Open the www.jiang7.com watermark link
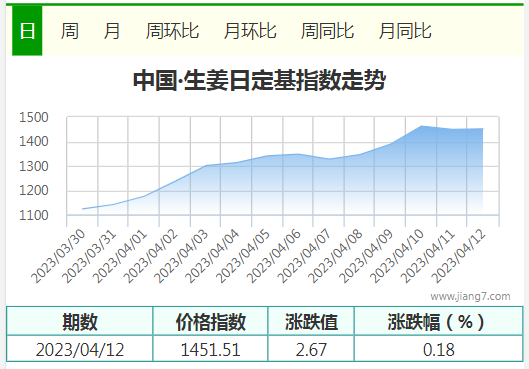This screenshot has width=529, height=369. [x=470, y=296]
